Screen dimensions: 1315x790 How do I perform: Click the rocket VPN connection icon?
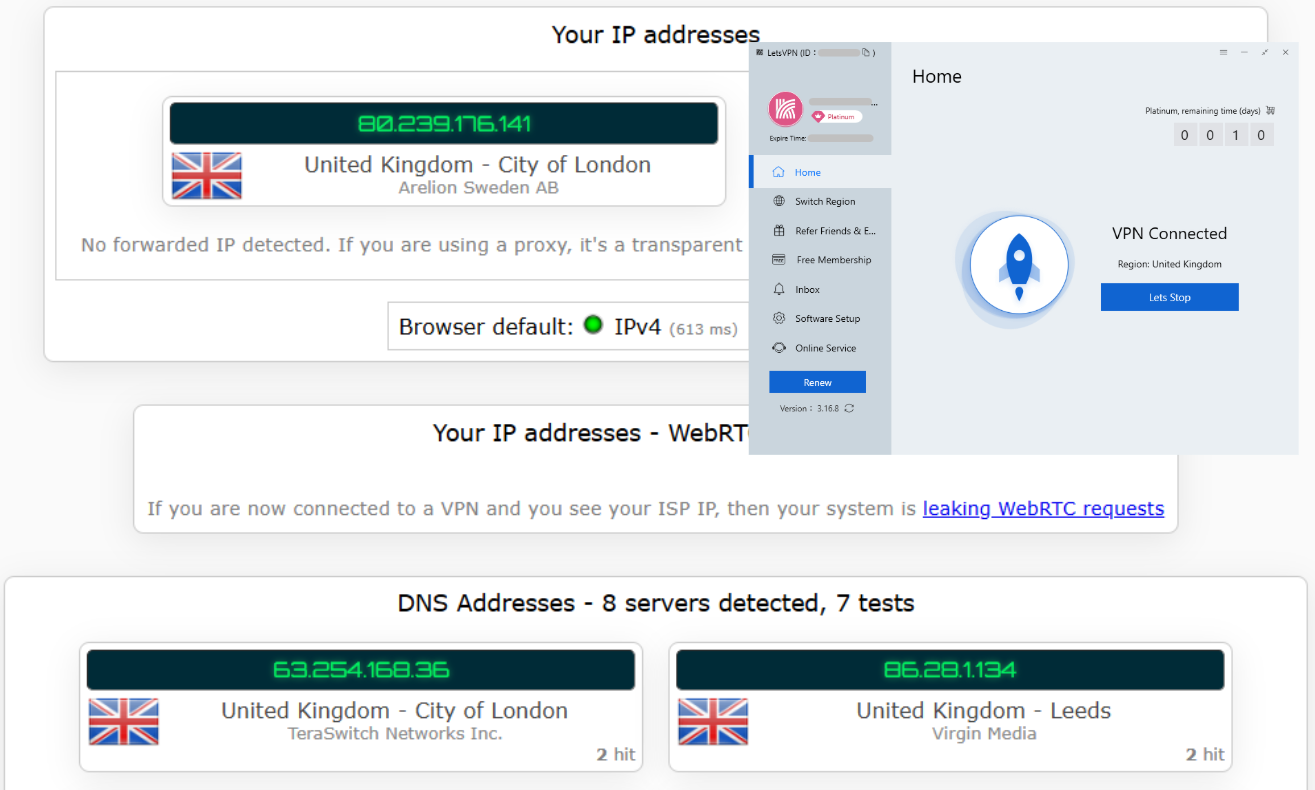click(1019, 266)
